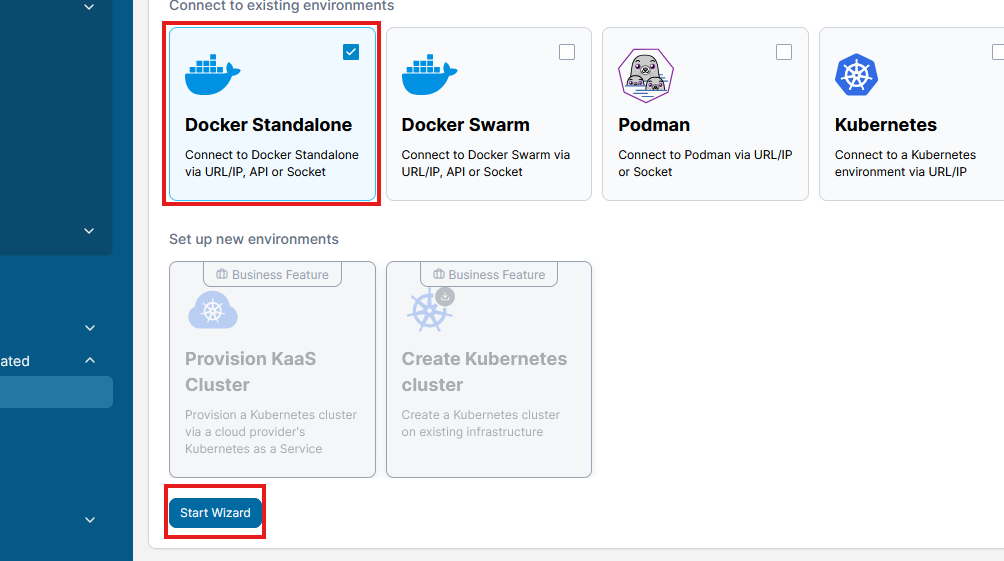Image resolution: width=1004 pixels, height=561 pixels.
Task: Click the Podman seals logo
Action: click(x=645, y=75)
